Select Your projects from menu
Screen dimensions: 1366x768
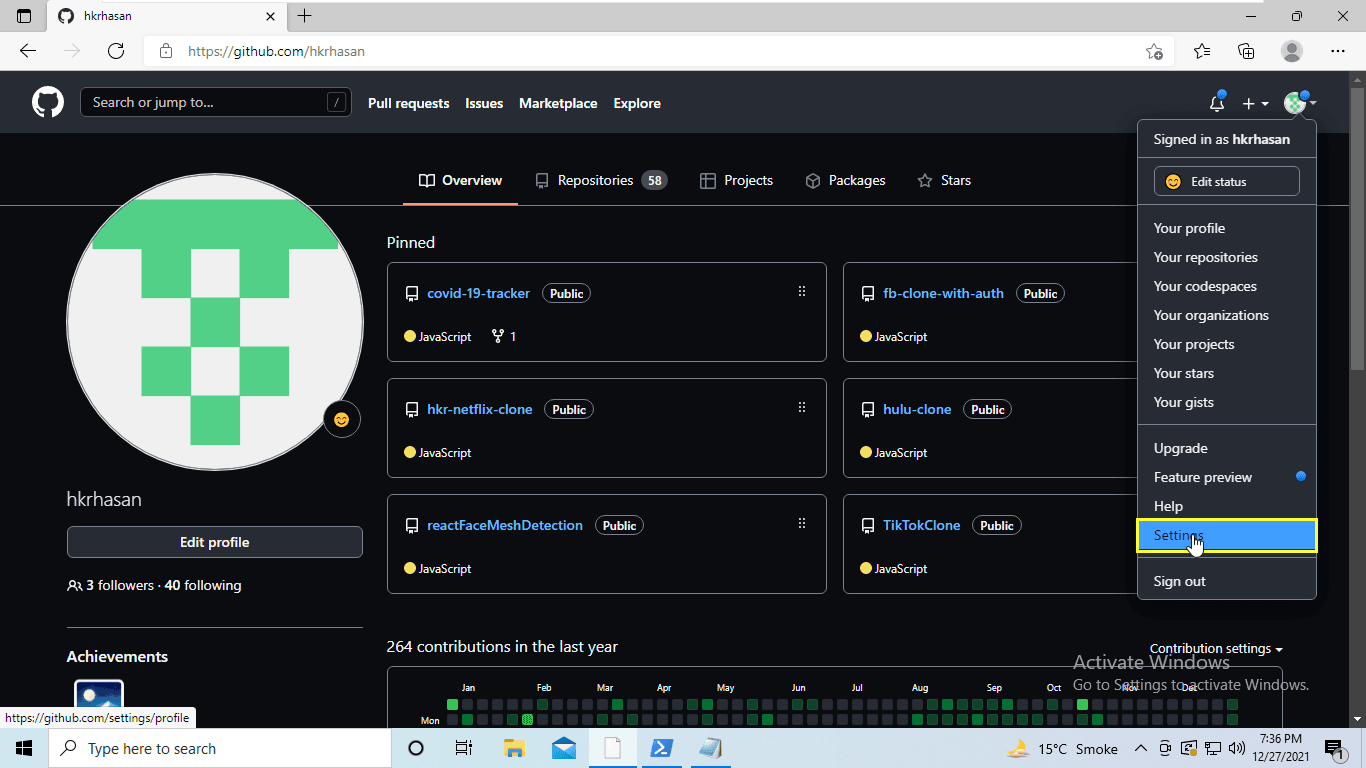pos(1227,344)
